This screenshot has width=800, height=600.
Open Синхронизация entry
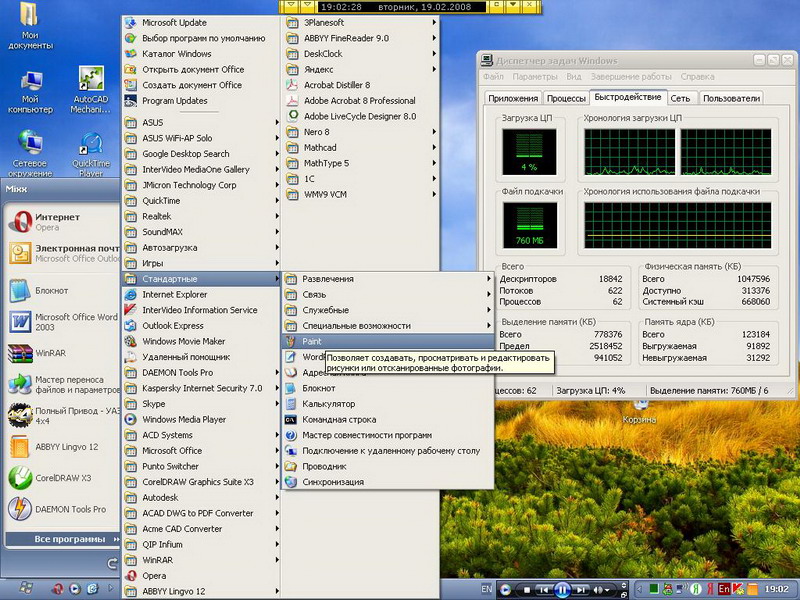pyautogui.click(x=388, y=482)
